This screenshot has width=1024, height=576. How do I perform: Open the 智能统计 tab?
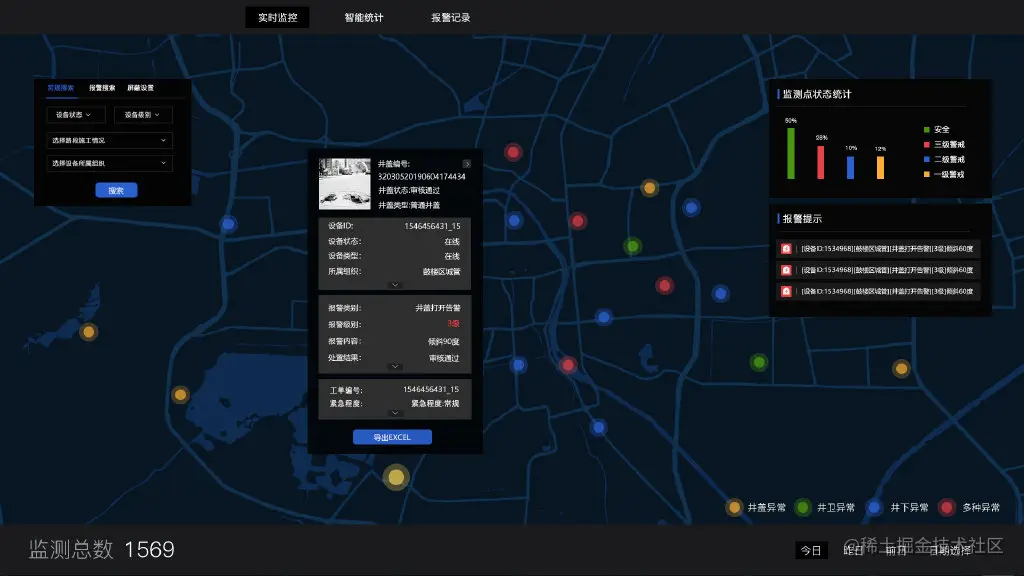click(364, 18)
